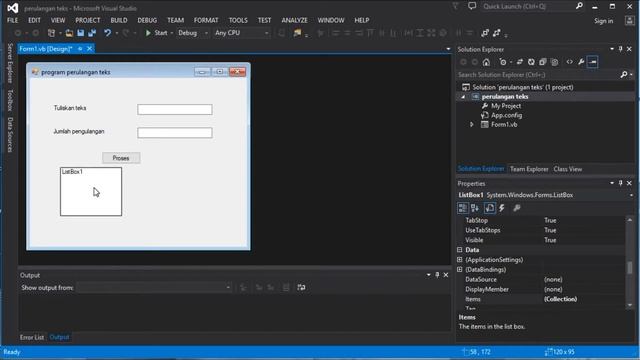The height and width of the screenshot is (360, 640).
Task: Open the Server Explorer side tab
Action: 11,63
